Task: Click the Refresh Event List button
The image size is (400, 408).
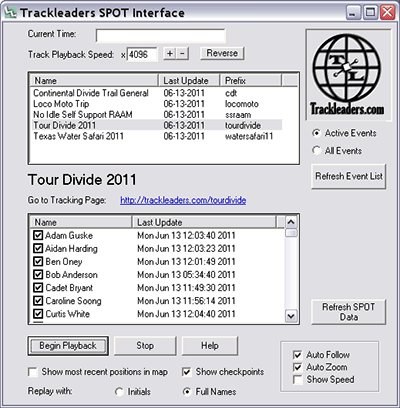Action: 349,176
